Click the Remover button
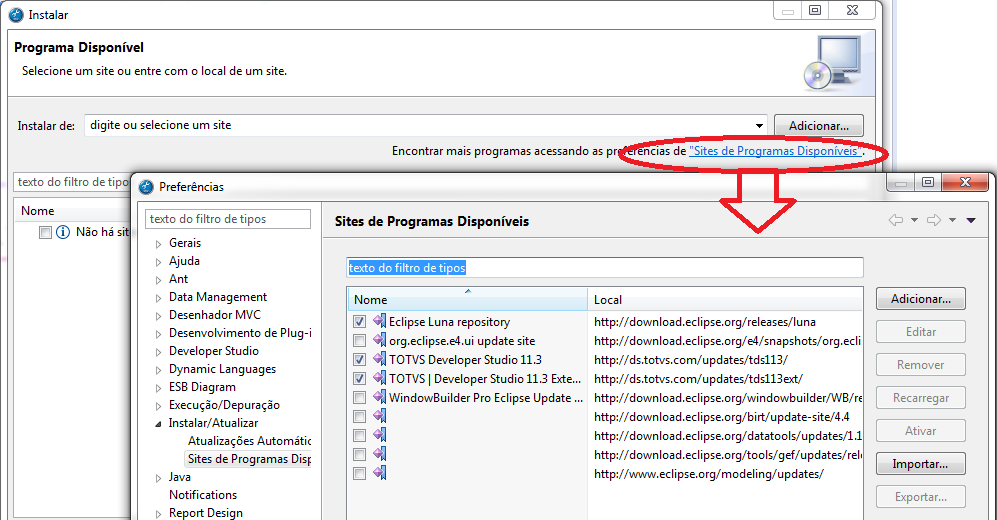Image resolution: width=997 pixels, height=520 pixels. [921, 365]
